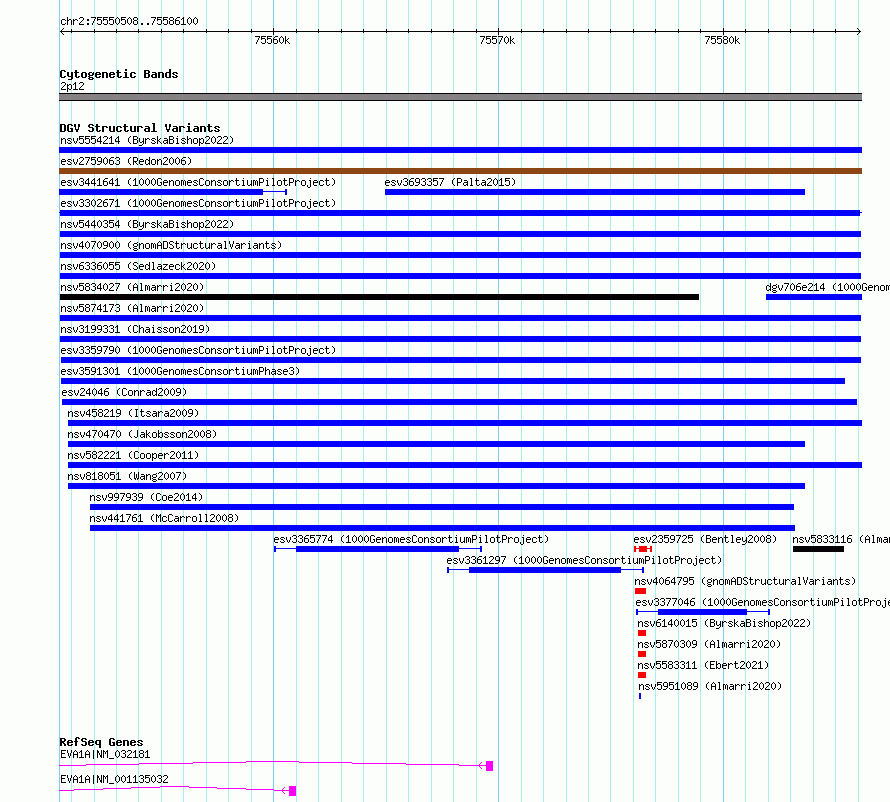Click nsv5951089 (Almarri2020) label
890x802 pixels.
tap(710, 686)
